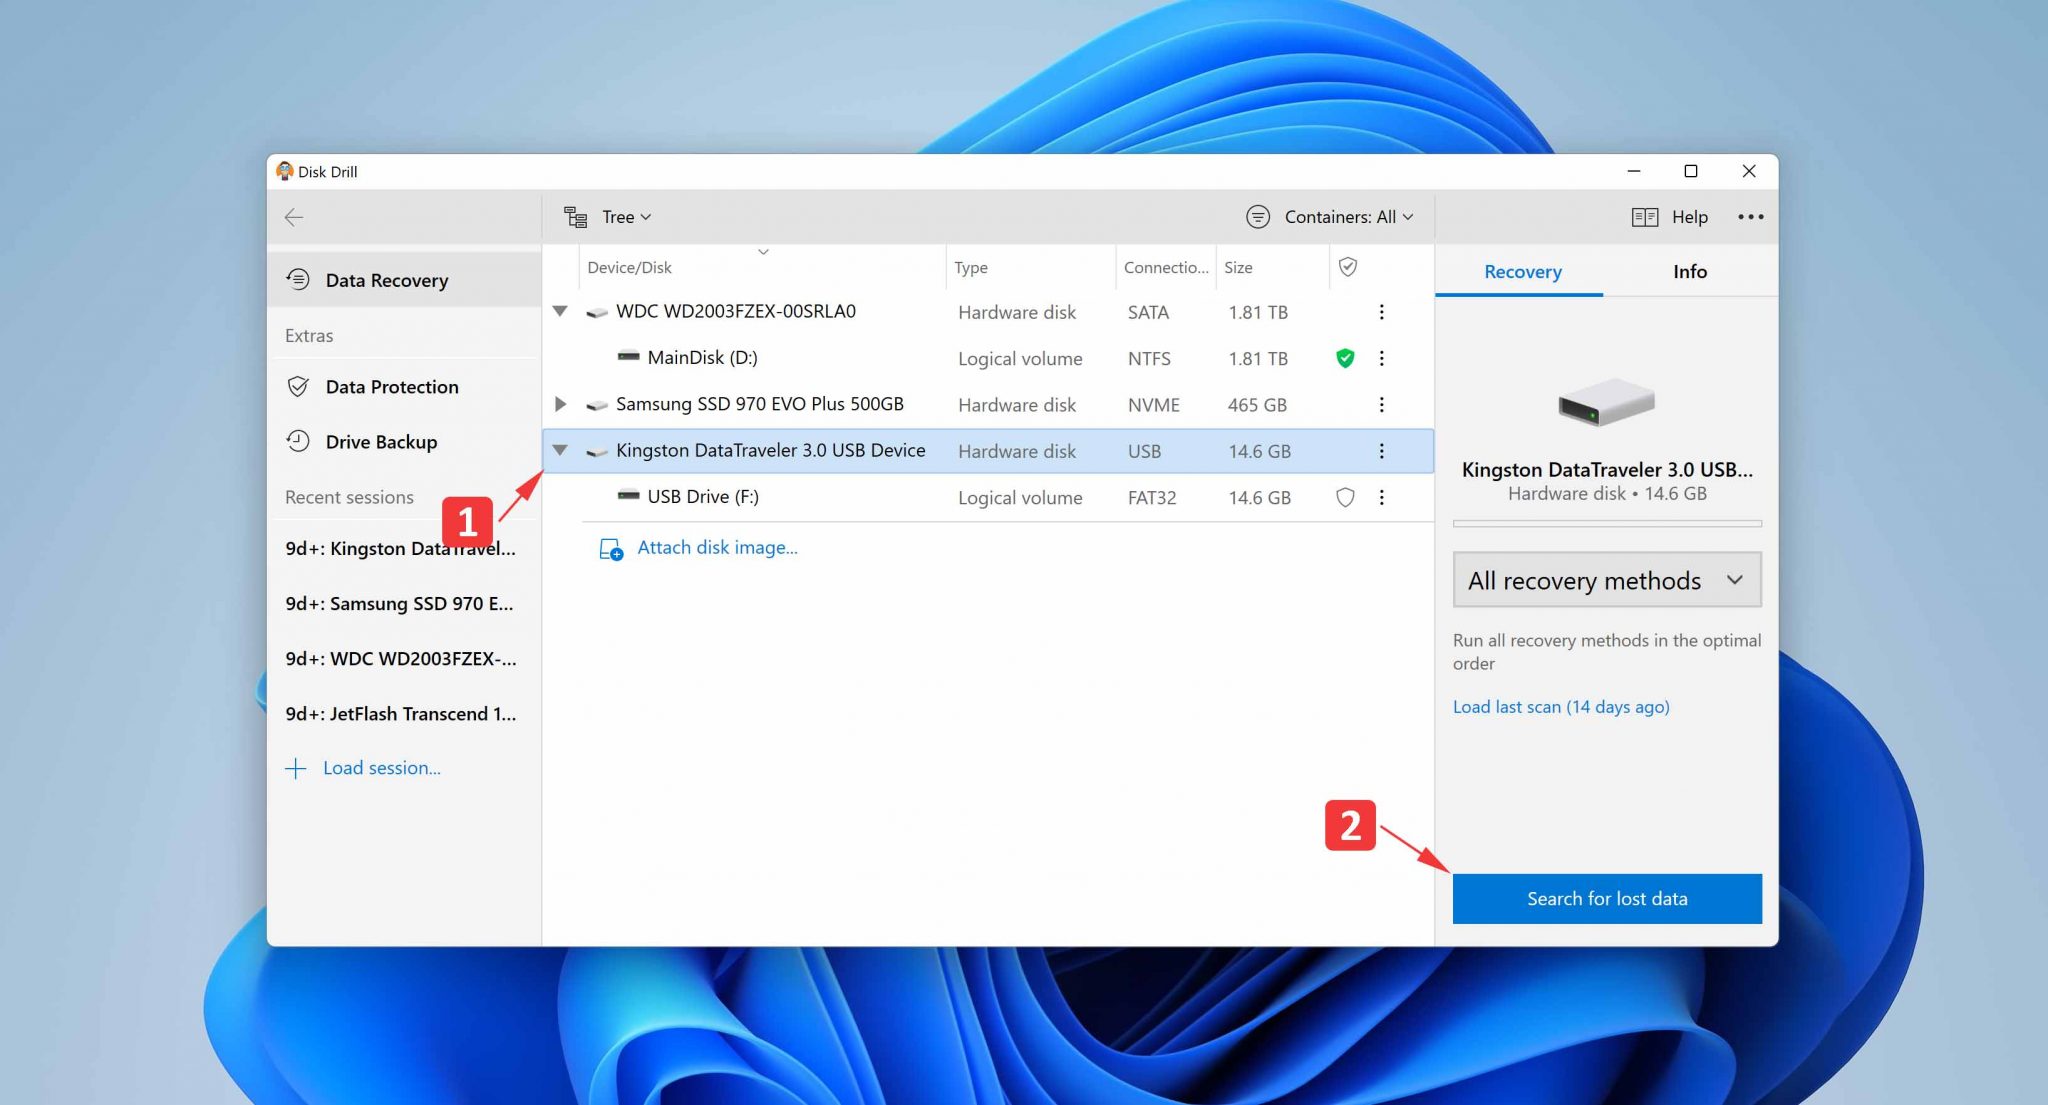Click the Attach disk image icon

(x=610, y=549)
